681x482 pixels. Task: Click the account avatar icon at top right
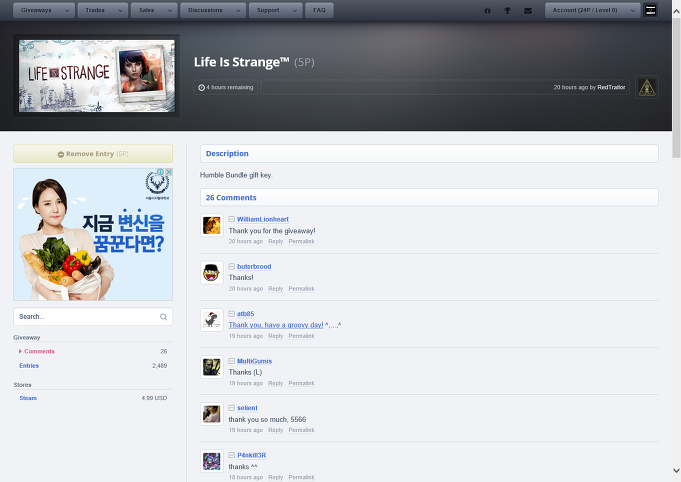[650, 10]
